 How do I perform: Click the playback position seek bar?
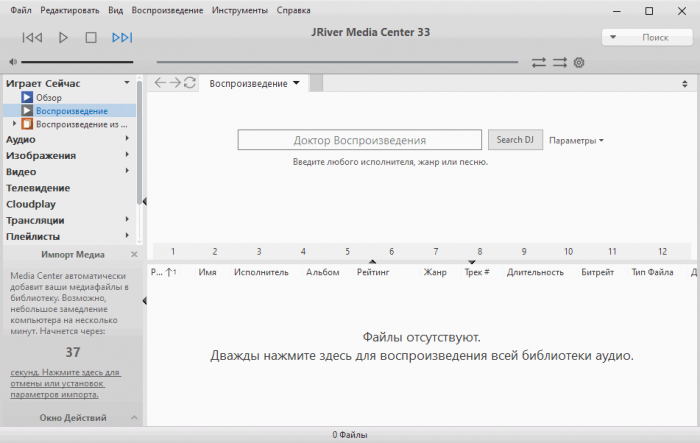337,62
